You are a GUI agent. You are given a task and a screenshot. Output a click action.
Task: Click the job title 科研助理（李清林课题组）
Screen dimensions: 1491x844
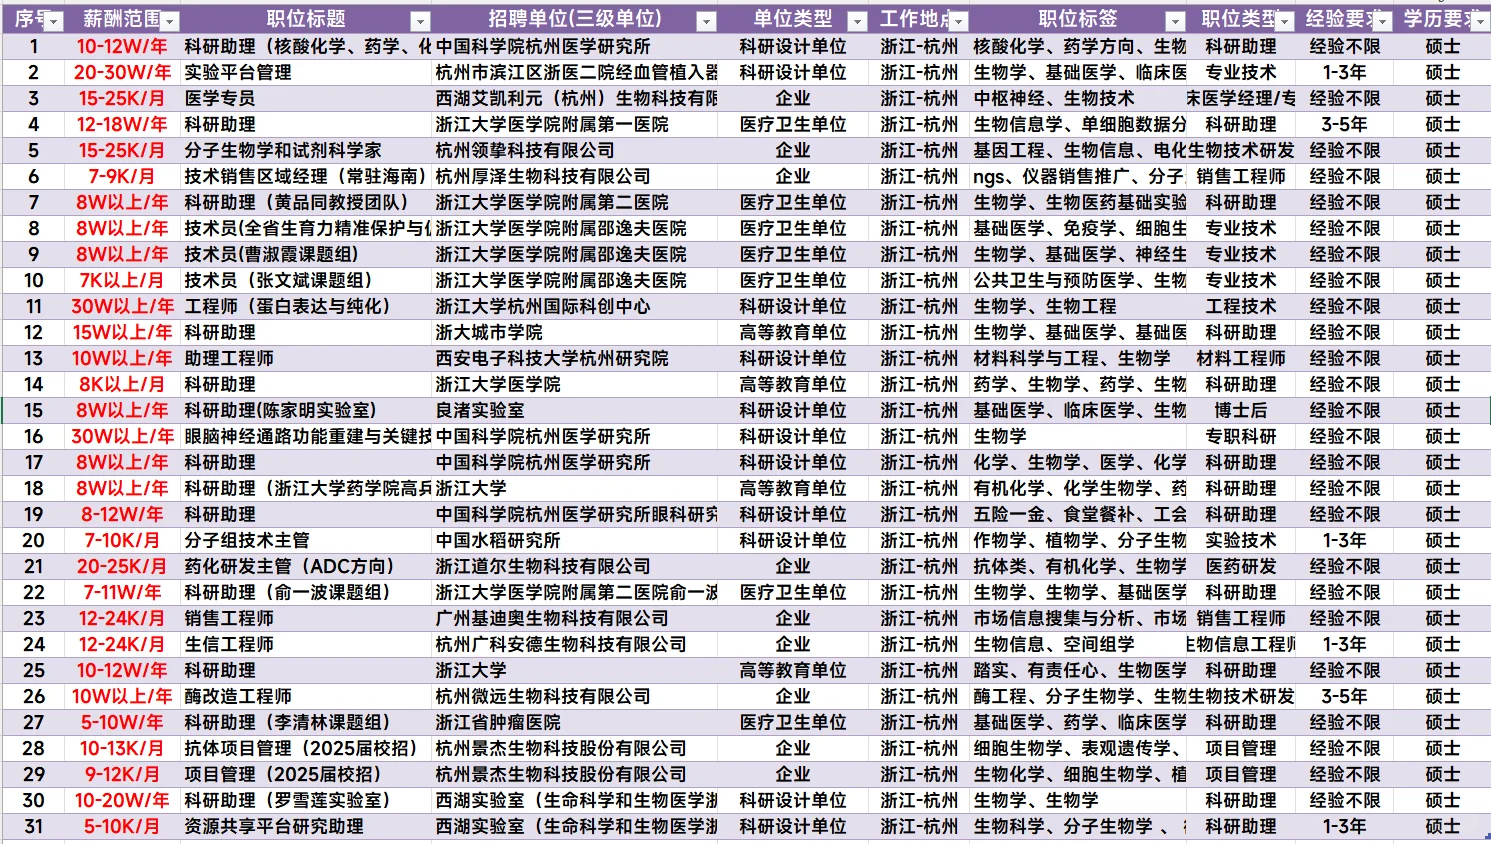pos(287,722)
